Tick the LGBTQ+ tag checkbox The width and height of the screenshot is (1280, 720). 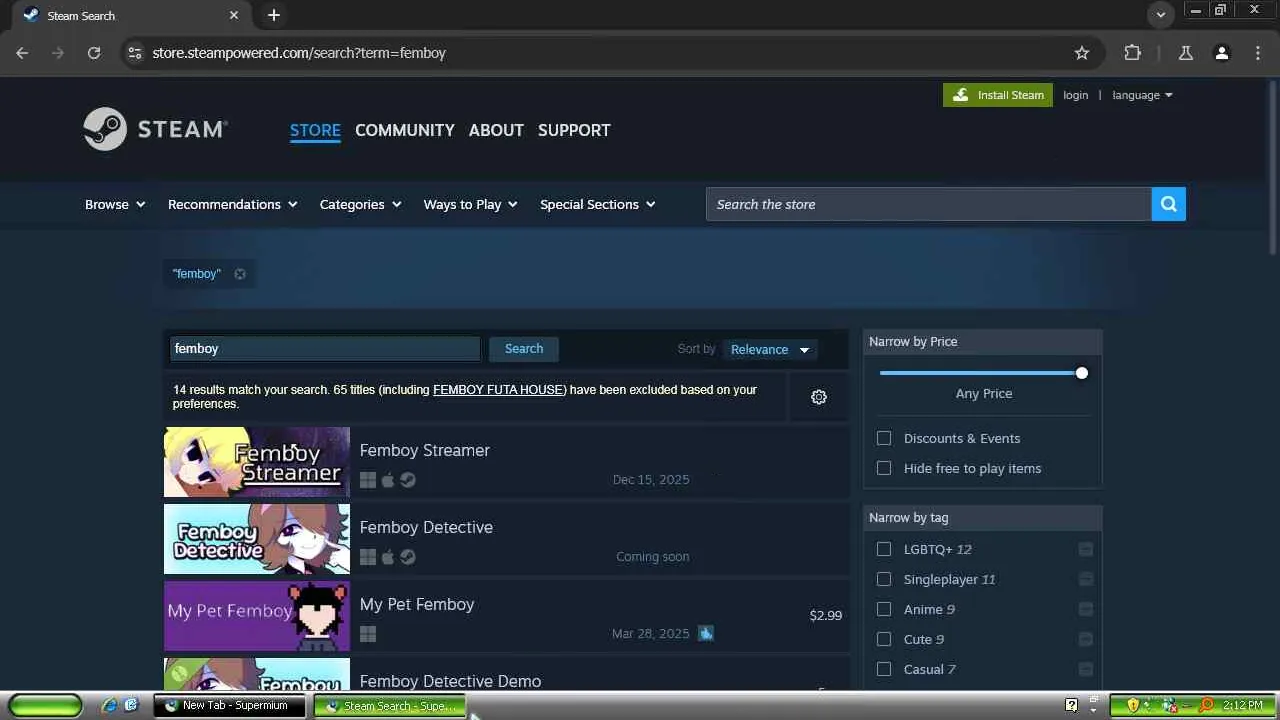[884, 549]
